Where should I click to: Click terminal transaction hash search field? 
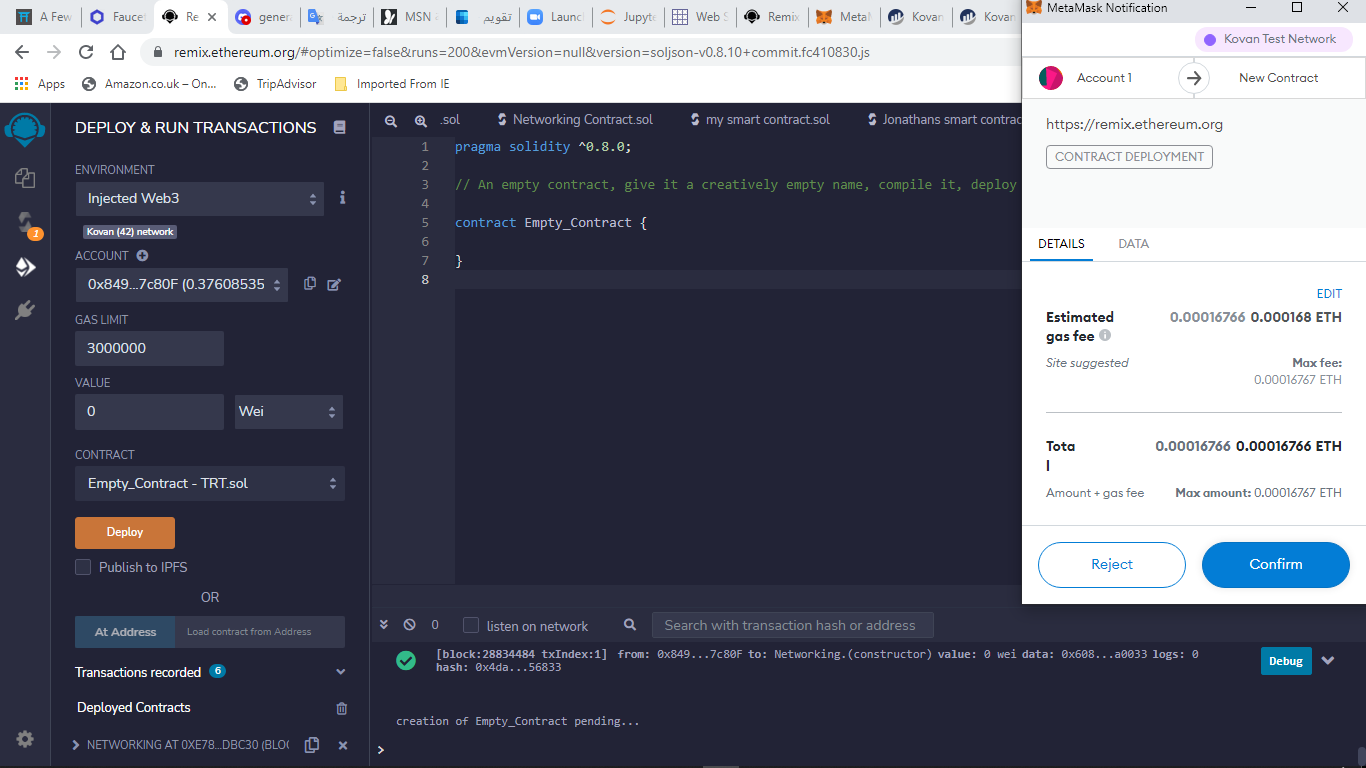point(792,625)
